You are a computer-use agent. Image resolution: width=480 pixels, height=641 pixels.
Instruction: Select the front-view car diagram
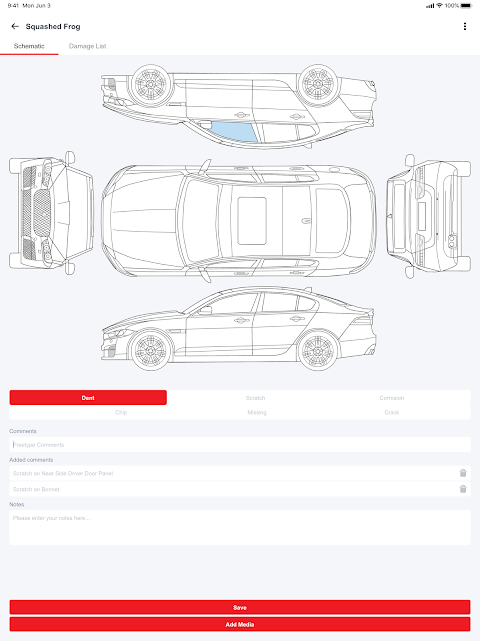52,213
